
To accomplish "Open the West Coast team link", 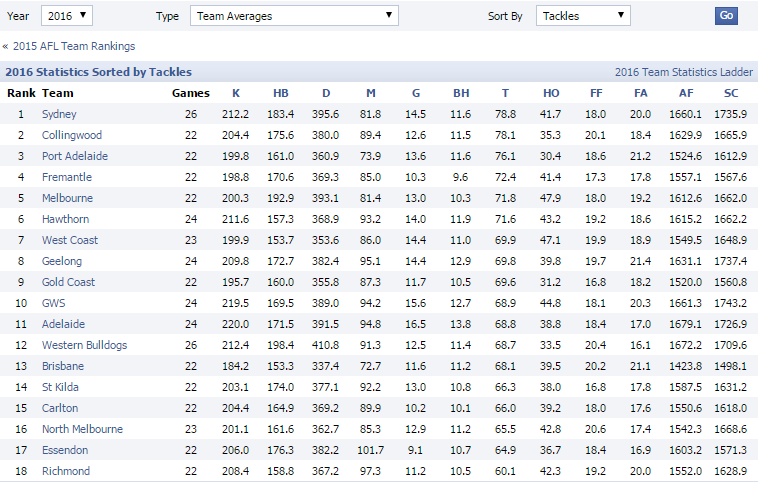I will [x=70, y=240].
